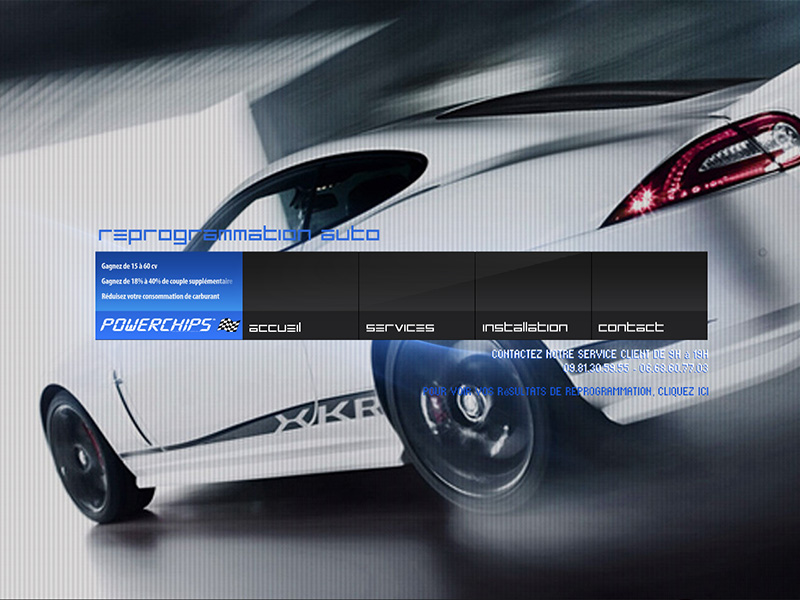Click the dark panel above installation

click(x=533, y=281)
